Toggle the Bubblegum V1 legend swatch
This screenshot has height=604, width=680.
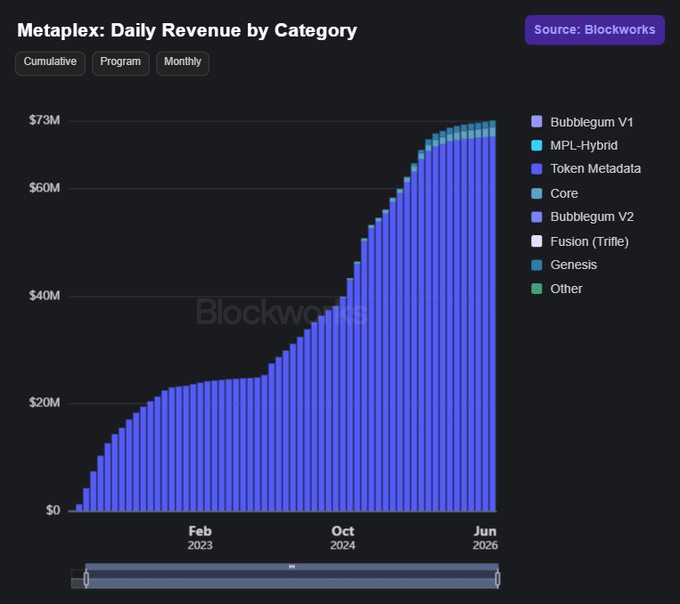tap(536, 121)
